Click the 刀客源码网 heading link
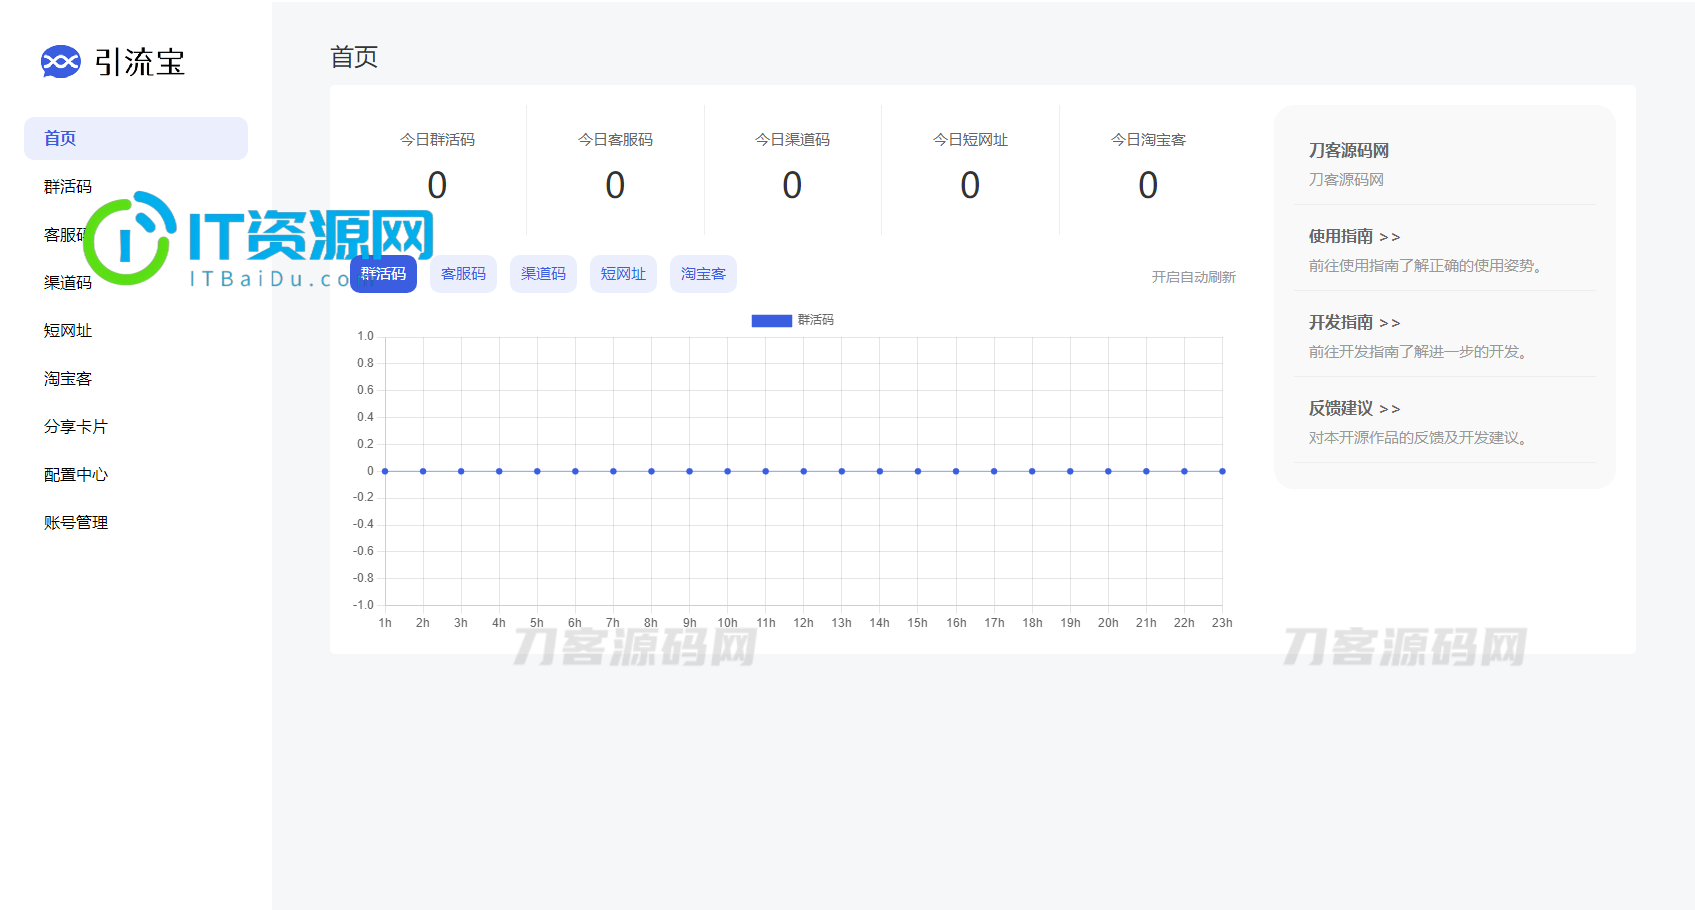This screenshot has width=1695, height=910. pos(1348,150)
